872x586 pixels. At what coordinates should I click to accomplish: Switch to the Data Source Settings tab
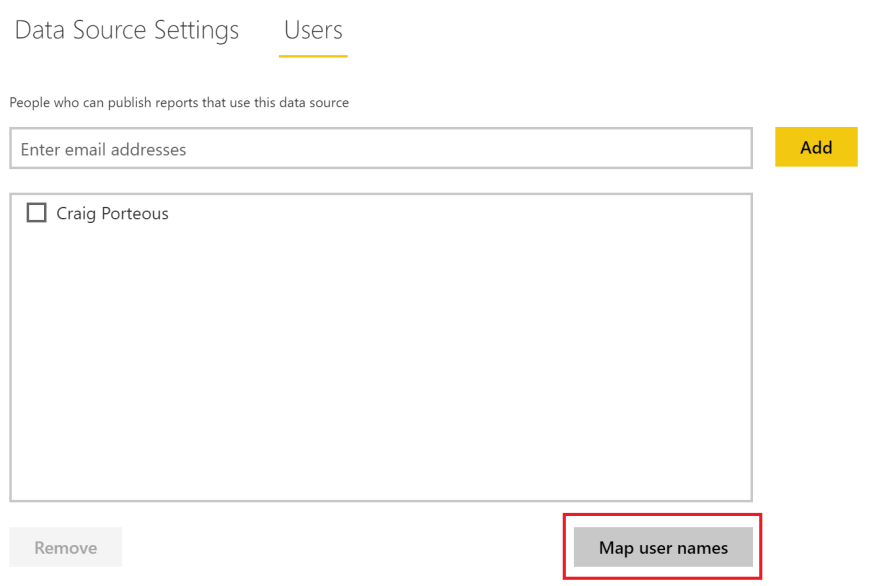click(127, 30)
